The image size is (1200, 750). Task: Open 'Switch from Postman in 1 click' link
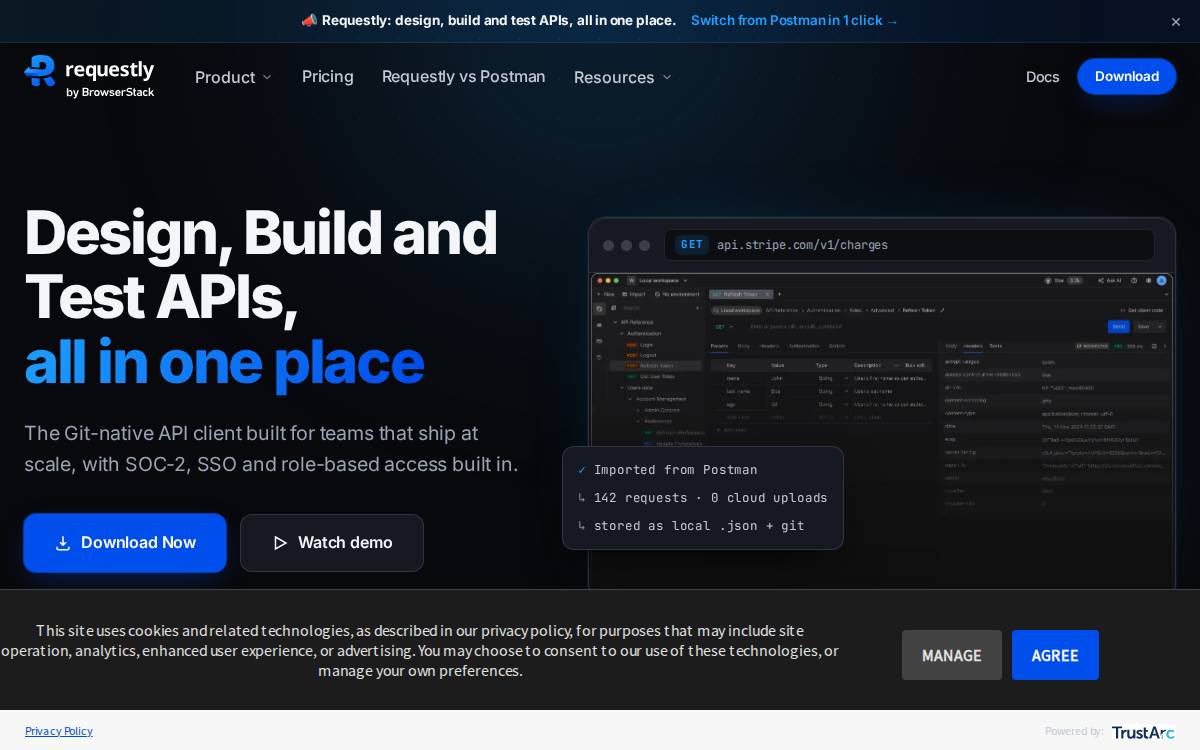794,20
